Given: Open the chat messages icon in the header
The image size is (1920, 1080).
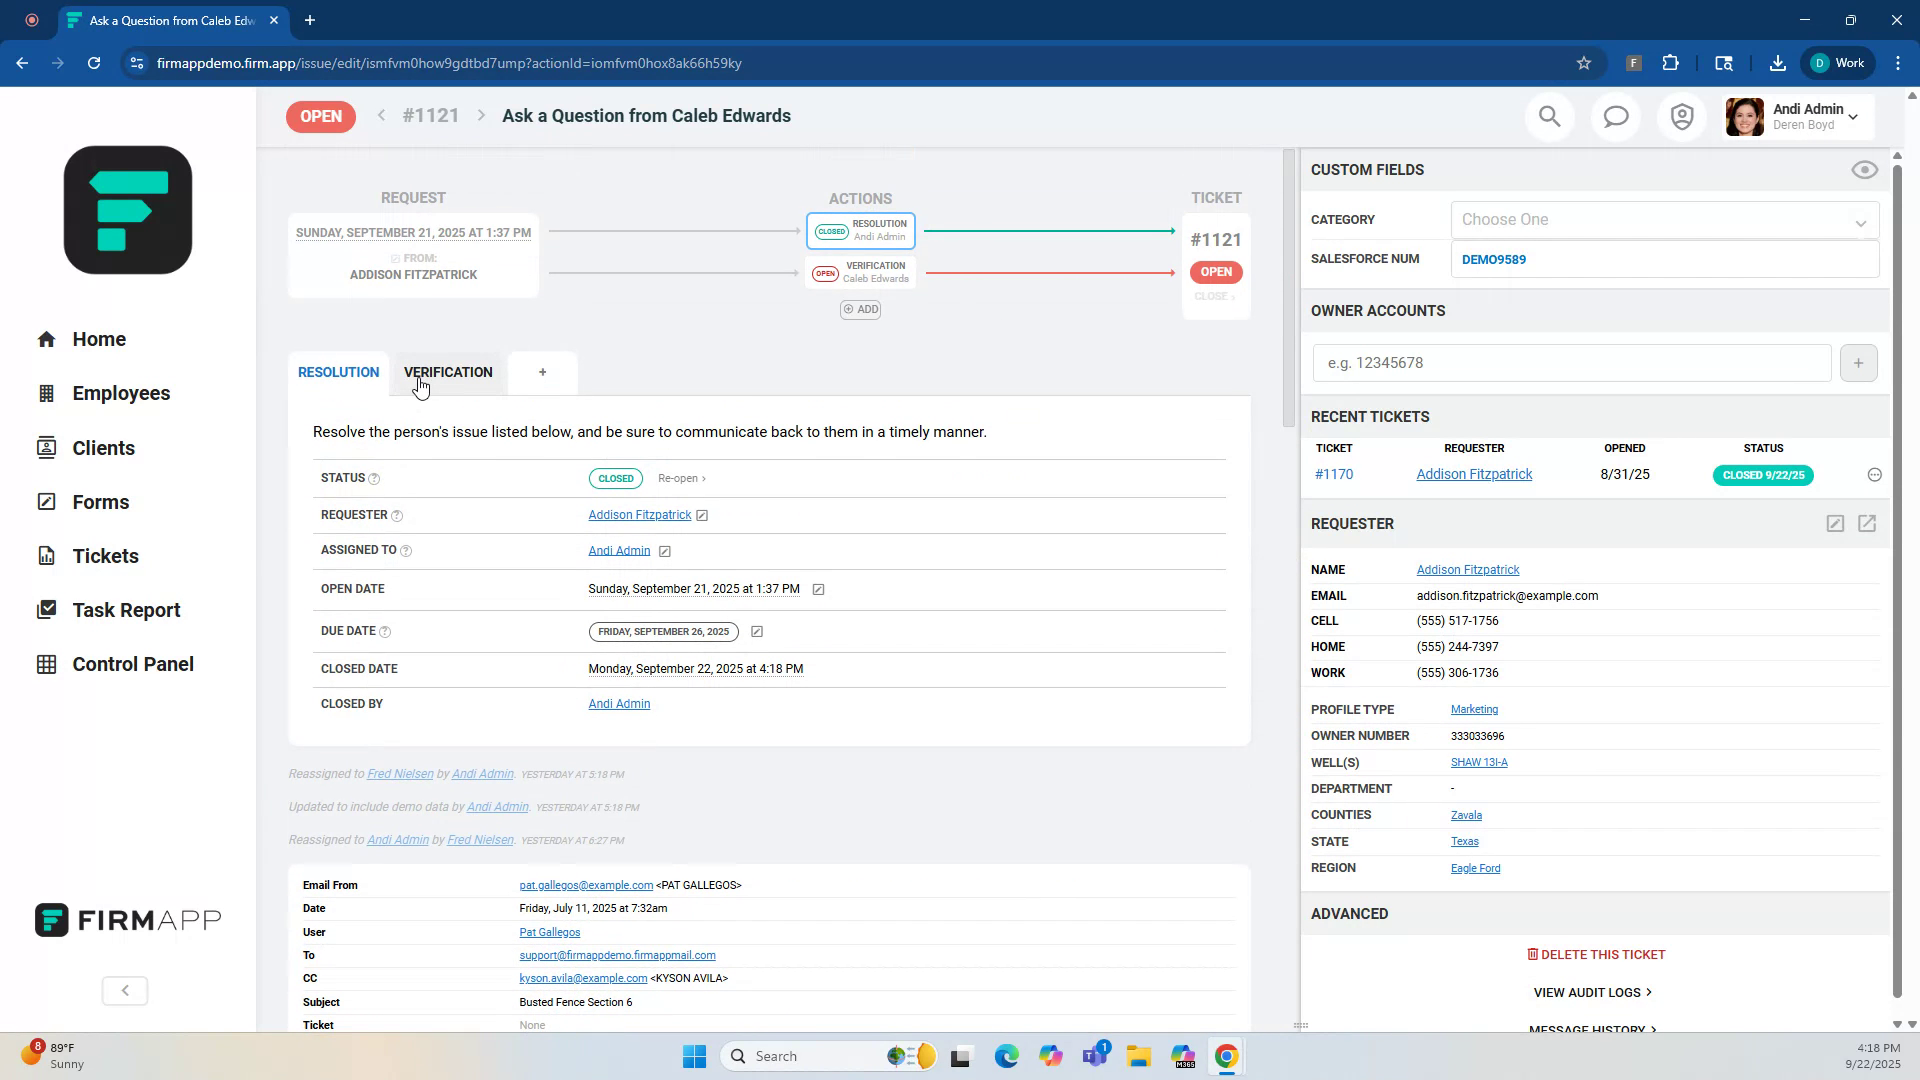Looking at the screenshot, I should (1615, 116).
